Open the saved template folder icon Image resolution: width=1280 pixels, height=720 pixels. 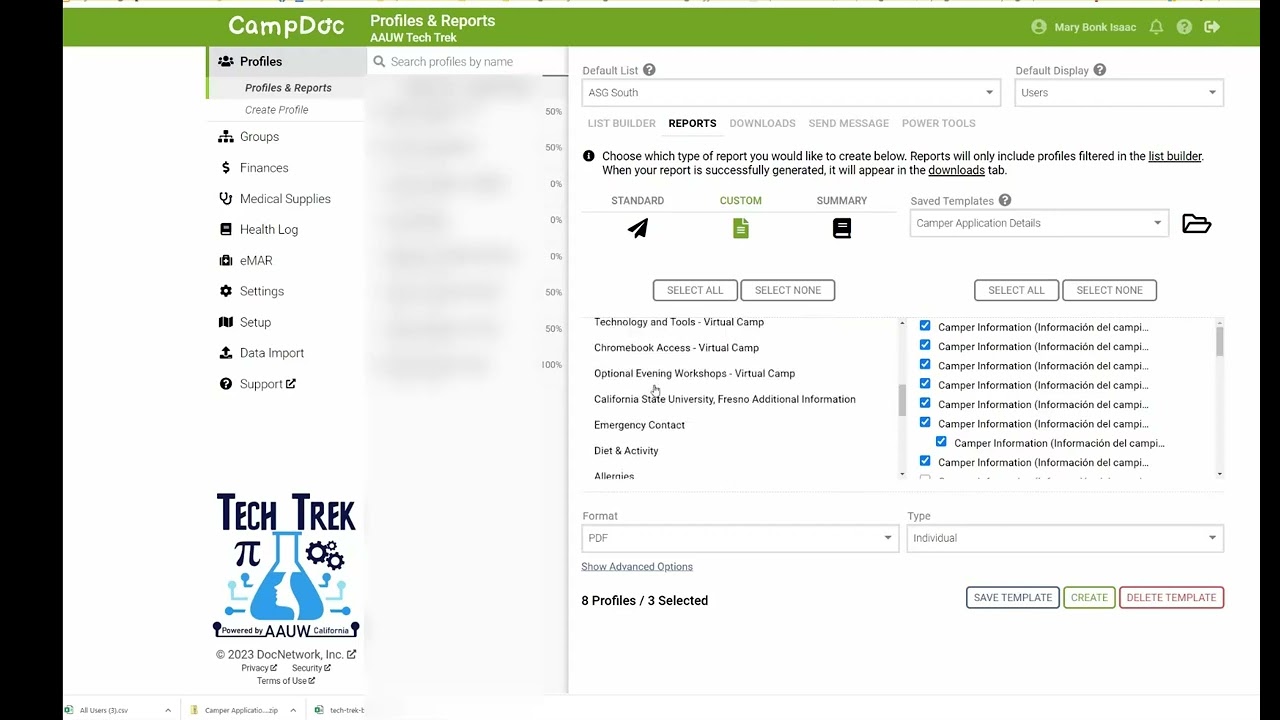pyautogui.click(x=1197, y=224)
